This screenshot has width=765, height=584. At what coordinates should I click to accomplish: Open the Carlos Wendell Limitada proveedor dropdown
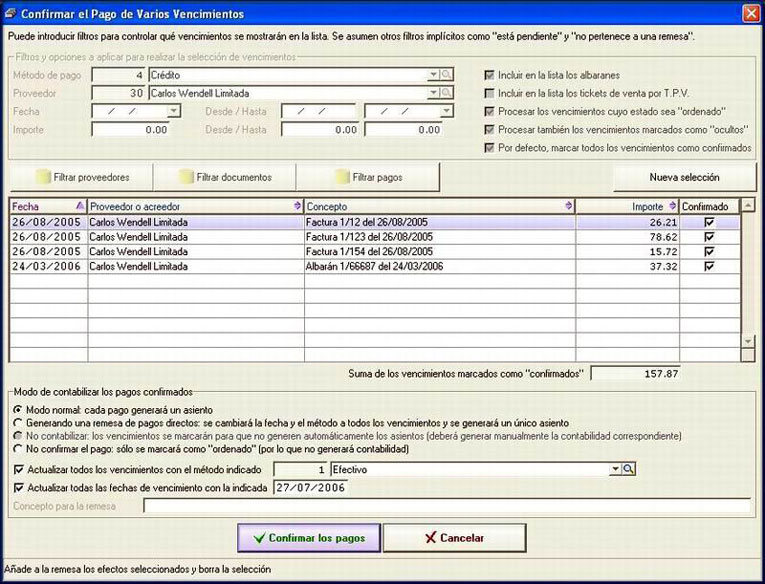(433, 93)
